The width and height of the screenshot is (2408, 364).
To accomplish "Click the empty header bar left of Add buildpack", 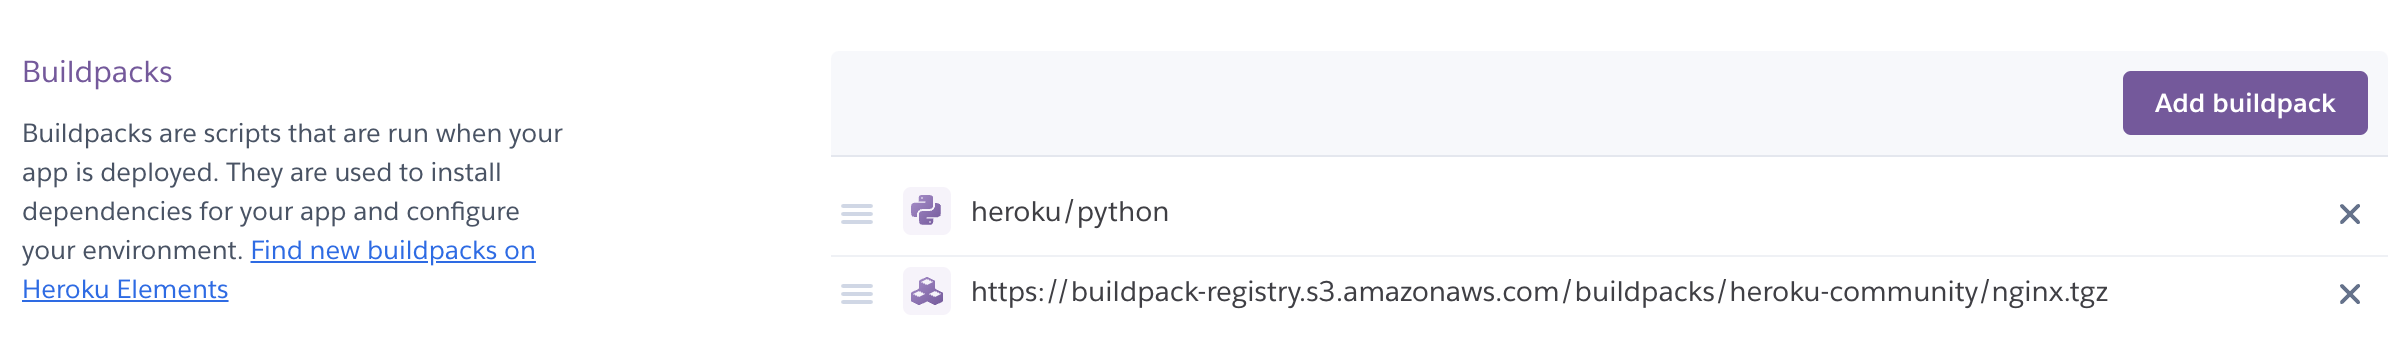I will [x=1470, y=103].
